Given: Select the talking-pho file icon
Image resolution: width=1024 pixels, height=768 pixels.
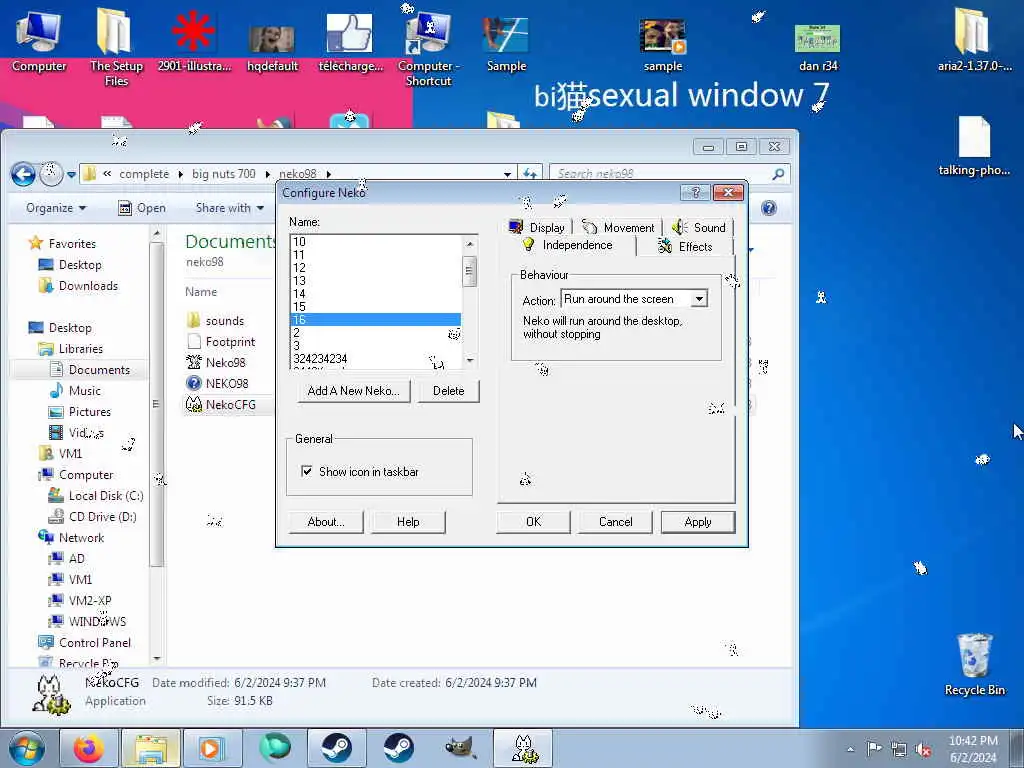Looking at the screenshot, I should [974, 146].
